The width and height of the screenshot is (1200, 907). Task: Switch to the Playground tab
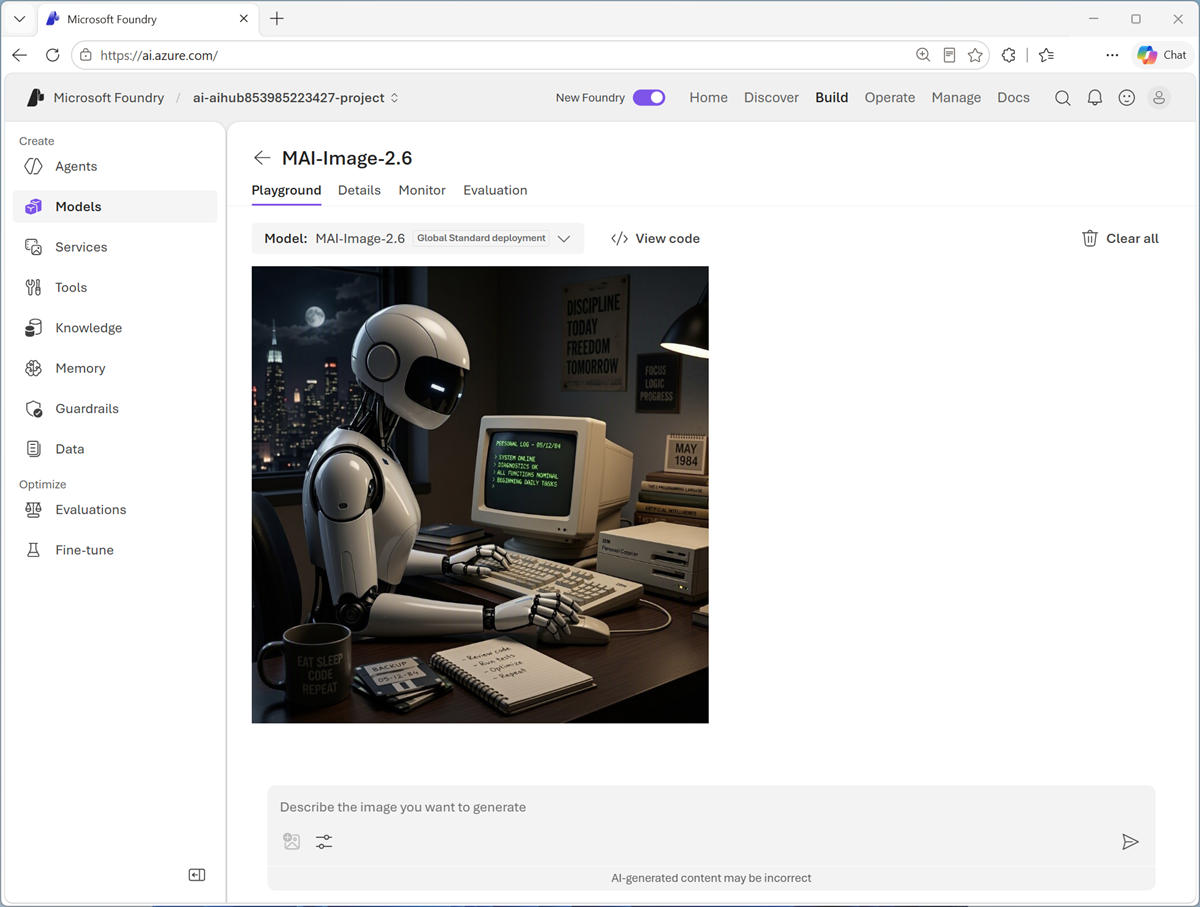pyautogui.click(x=286, y=190)
